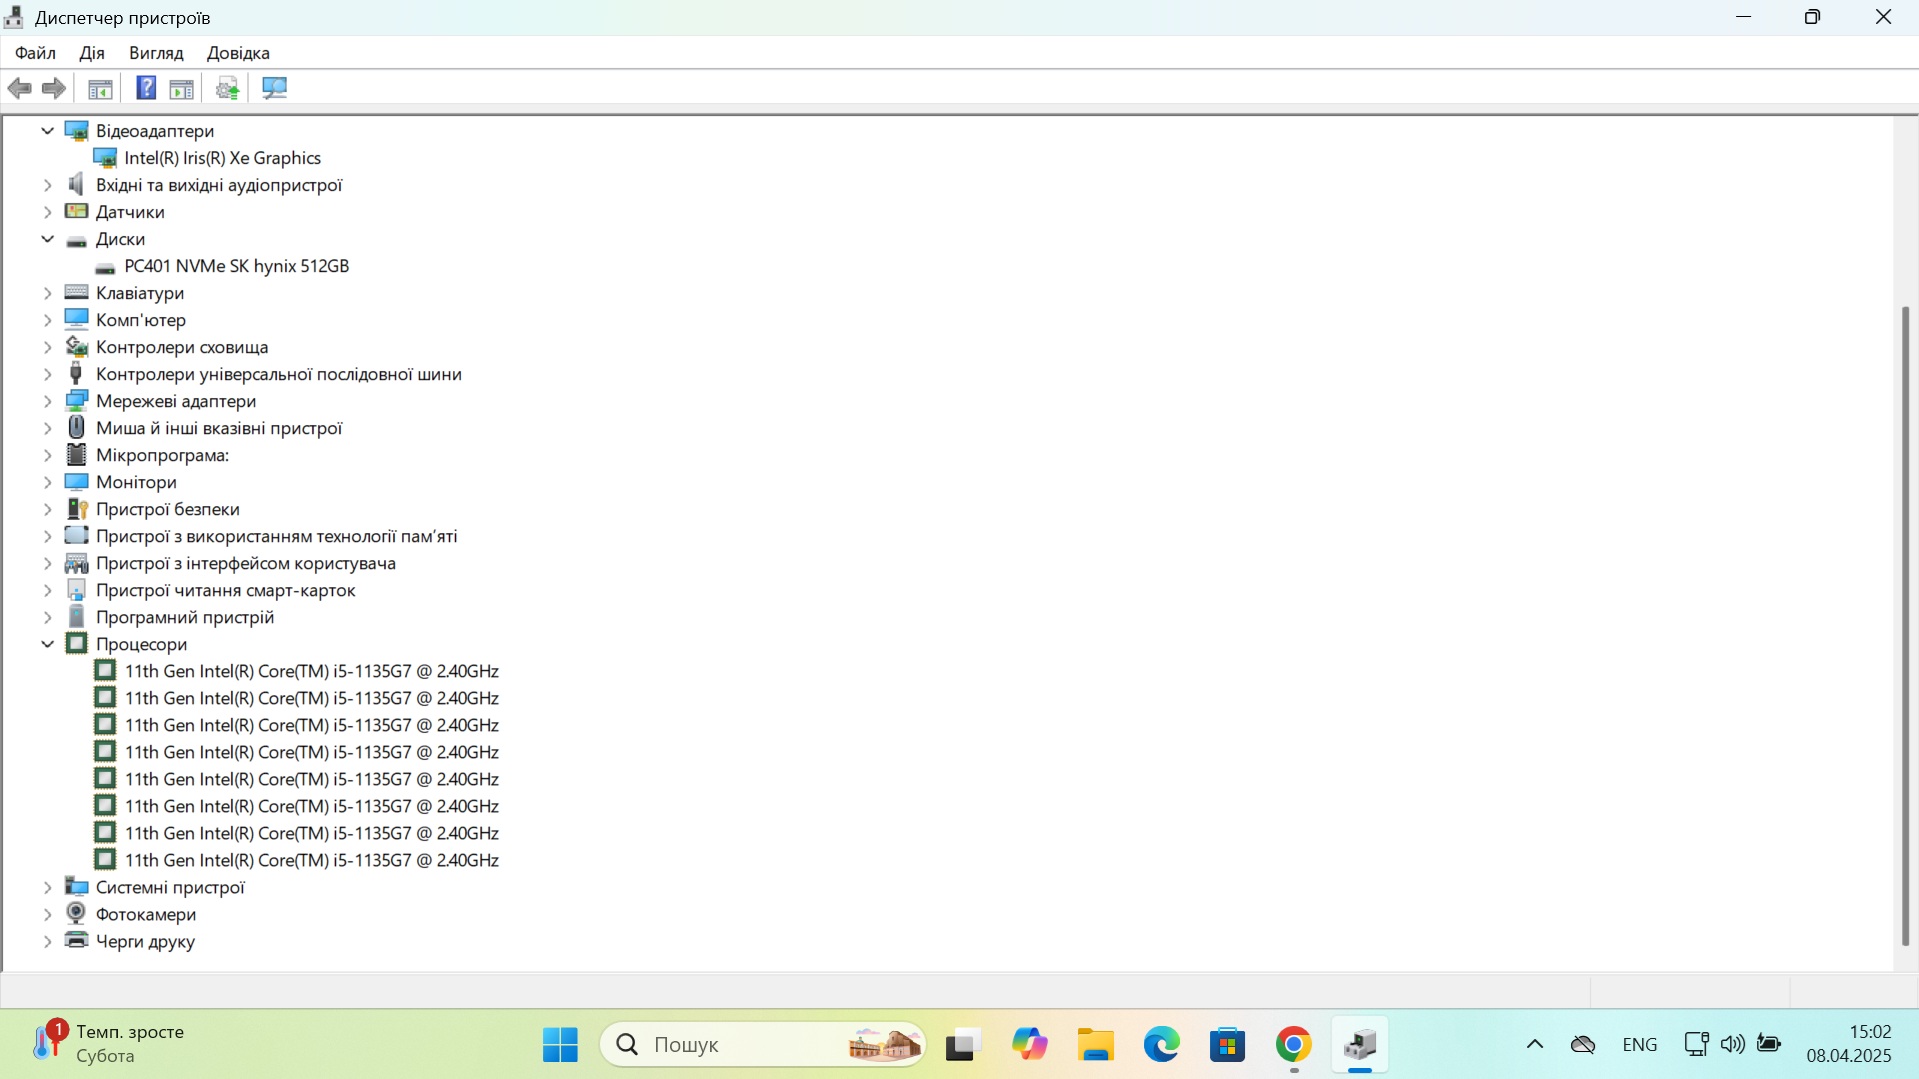Click the Пристрої безпеки icon
The image size is (1919, 1079).
(77, 509)
